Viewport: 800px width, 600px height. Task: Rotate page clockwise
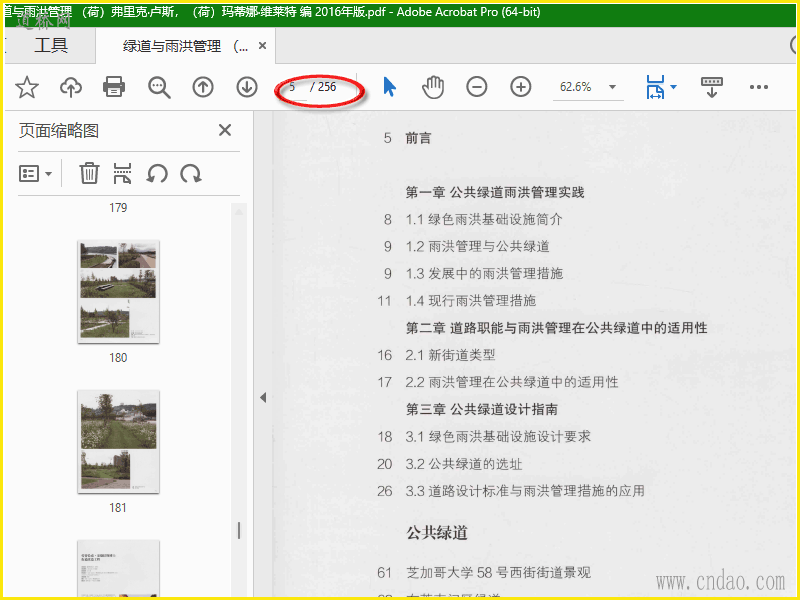click(x=191, y=173)
